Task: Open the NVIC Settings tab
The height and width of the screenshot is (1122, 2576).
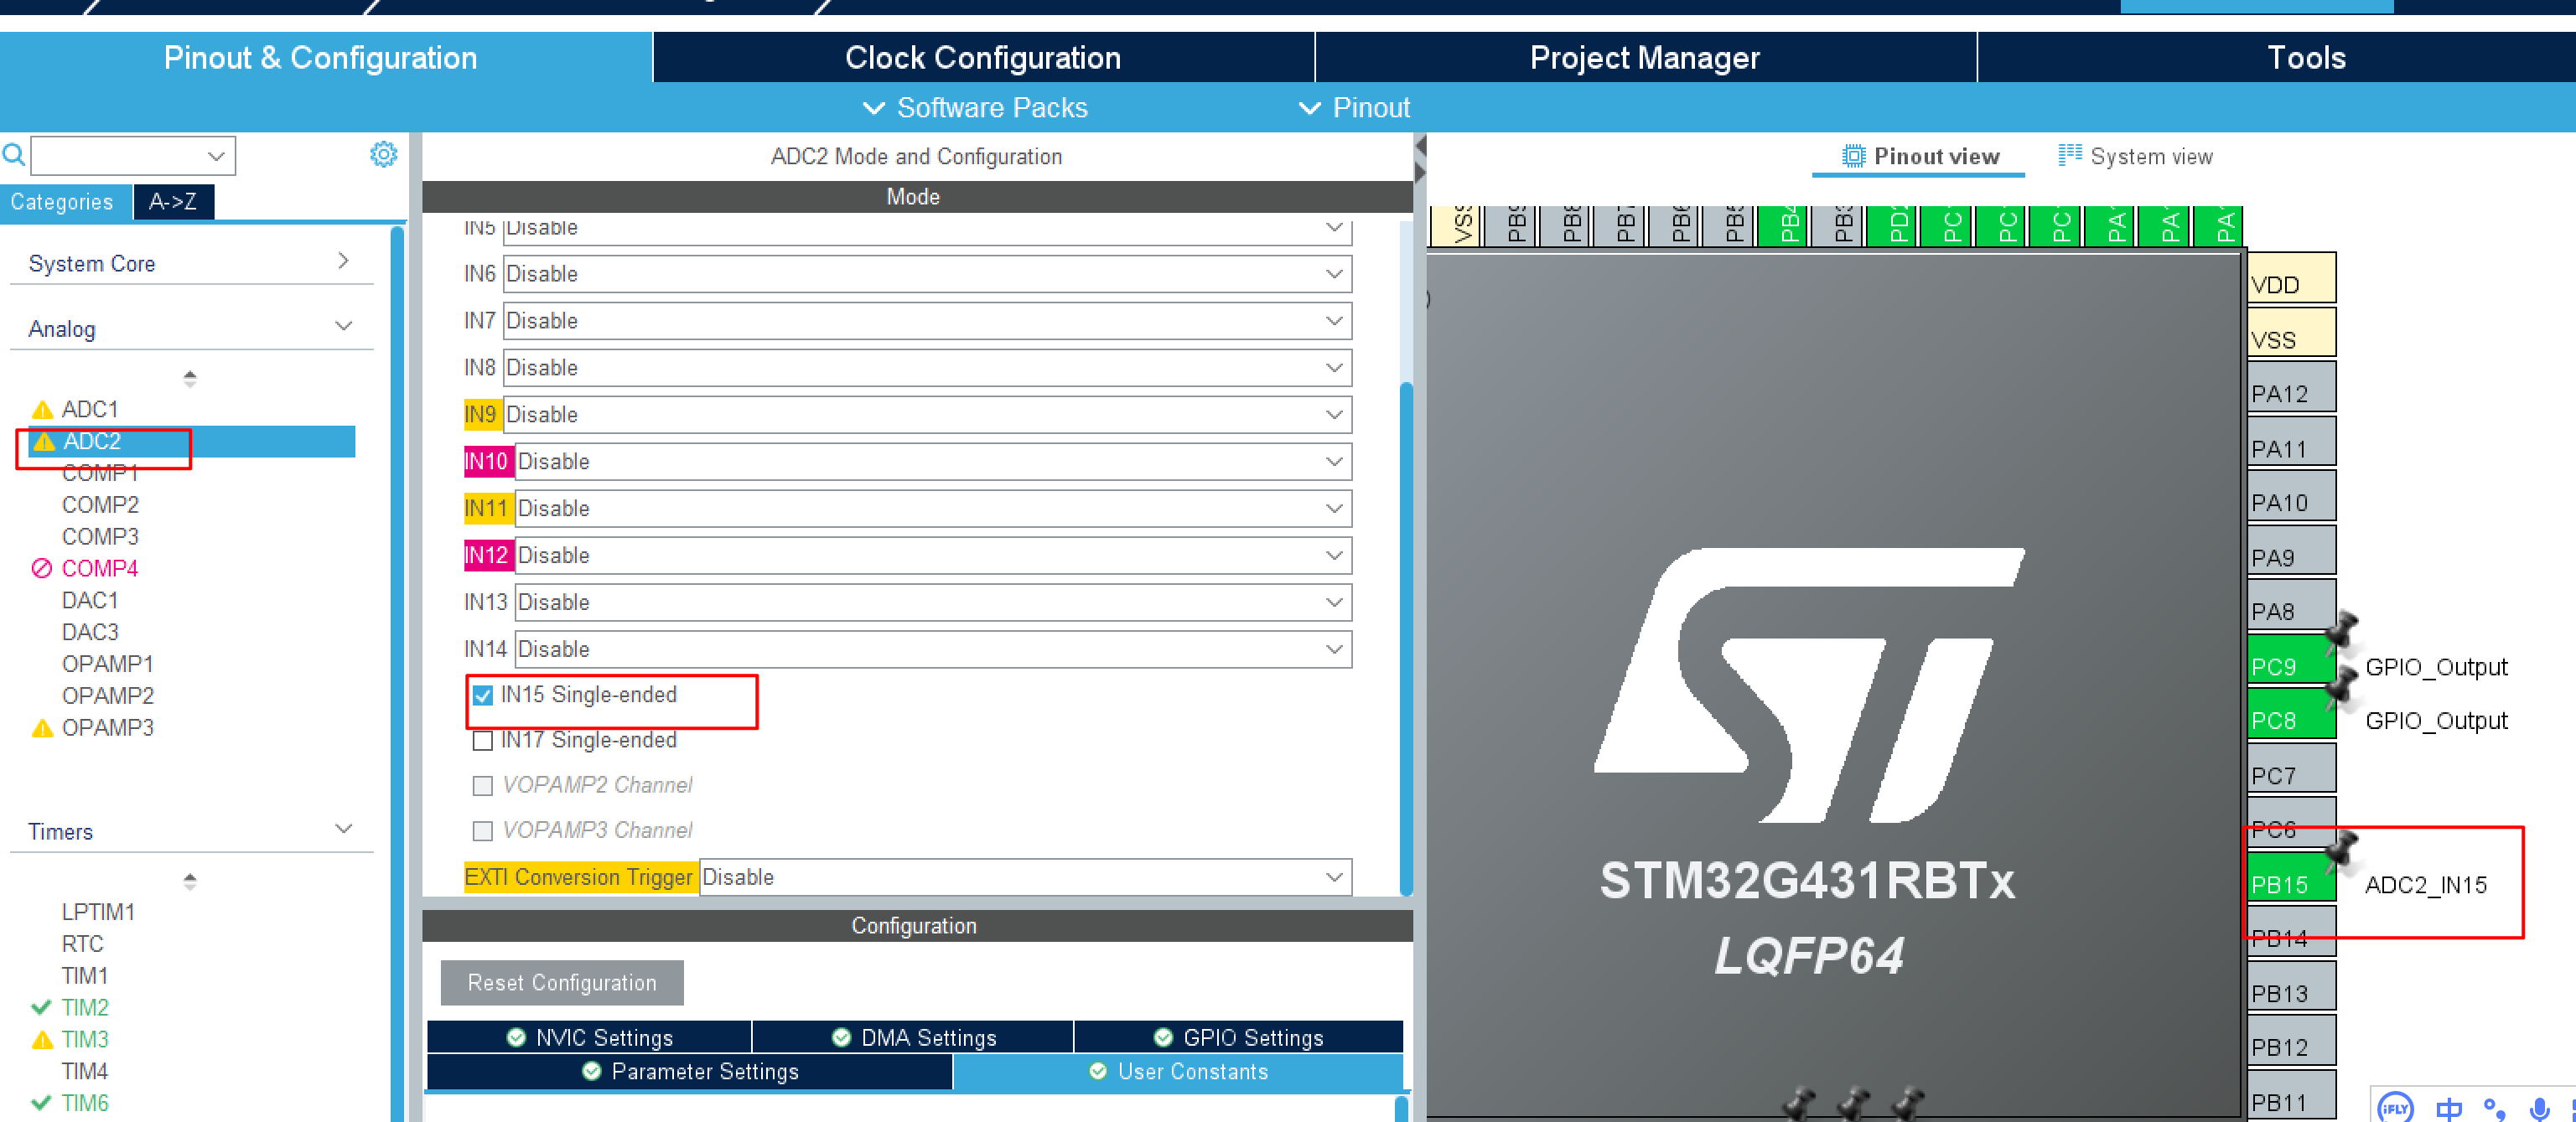Action: 589,1037
